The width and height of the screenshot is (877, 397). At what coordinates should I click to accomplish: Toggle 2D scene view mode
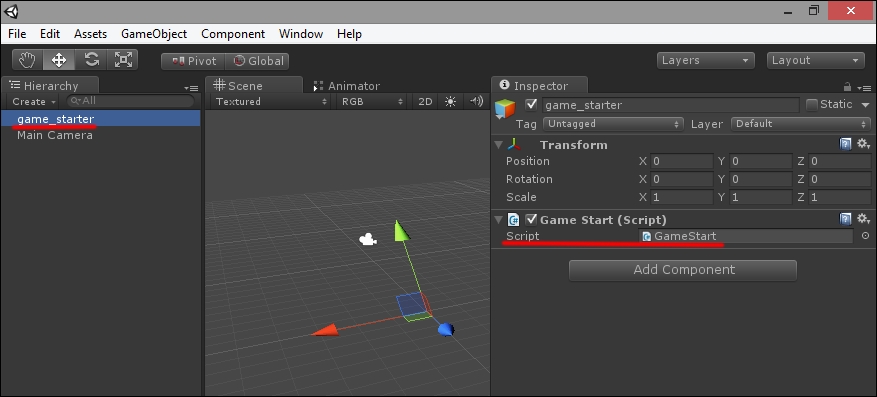click(x=425, y=101)
